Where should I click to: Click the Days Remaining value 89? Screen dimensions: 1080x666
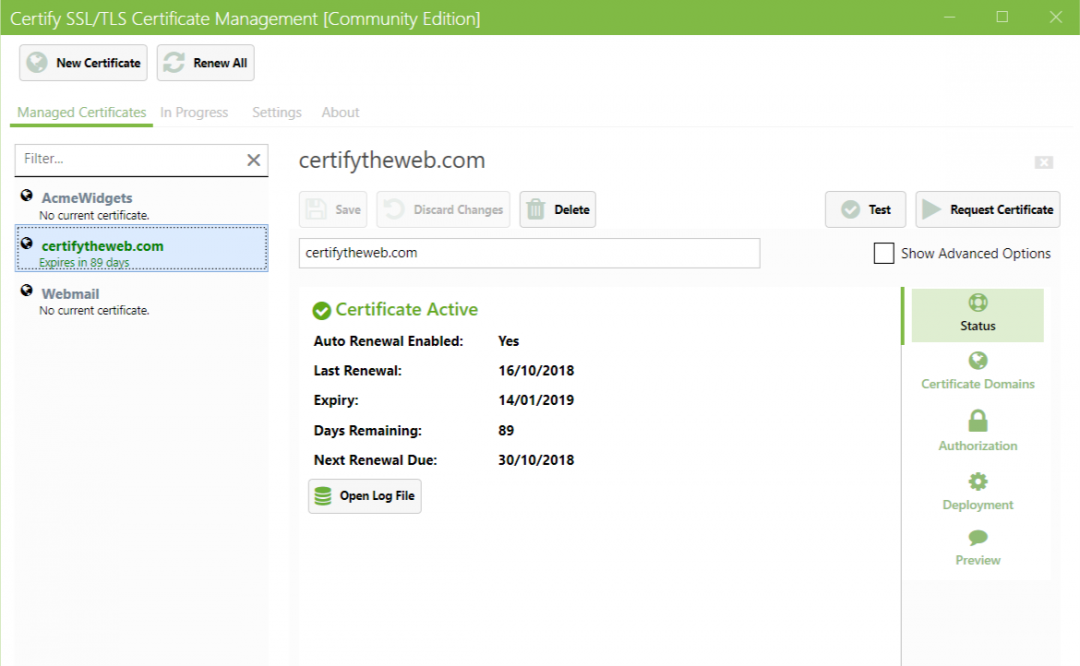point(506,430)
